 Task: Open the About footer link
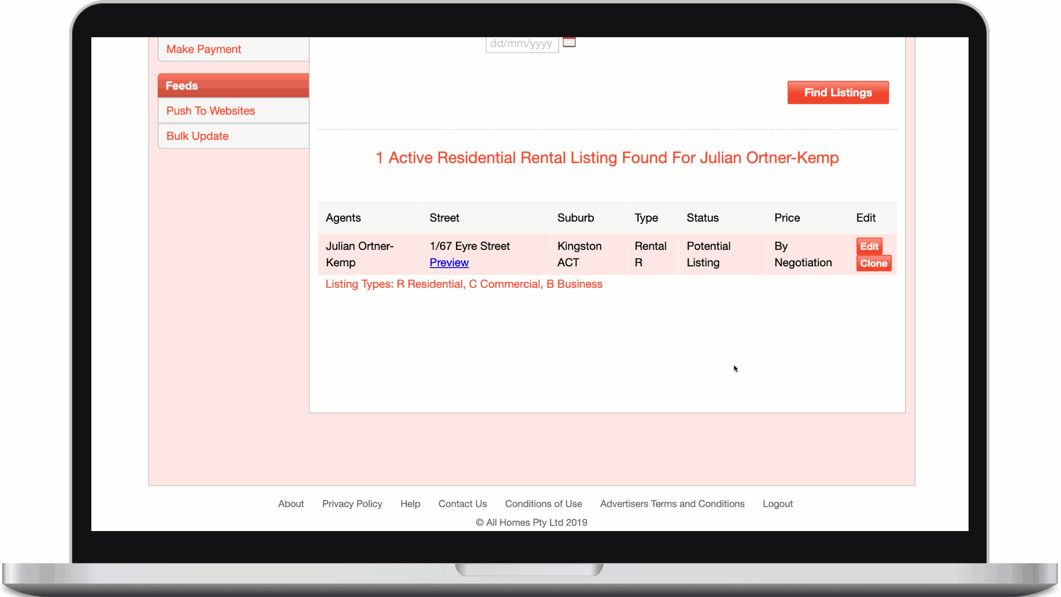pos(291,504)
